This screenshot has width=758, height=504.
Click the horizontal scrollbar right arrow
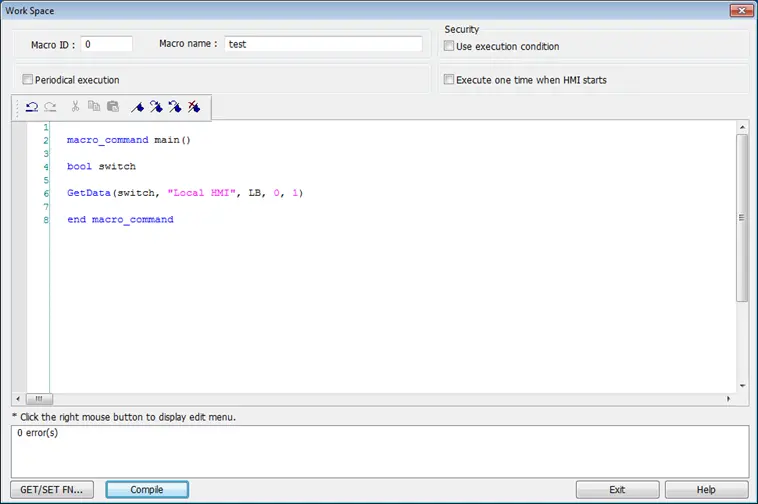click(729, 399)
